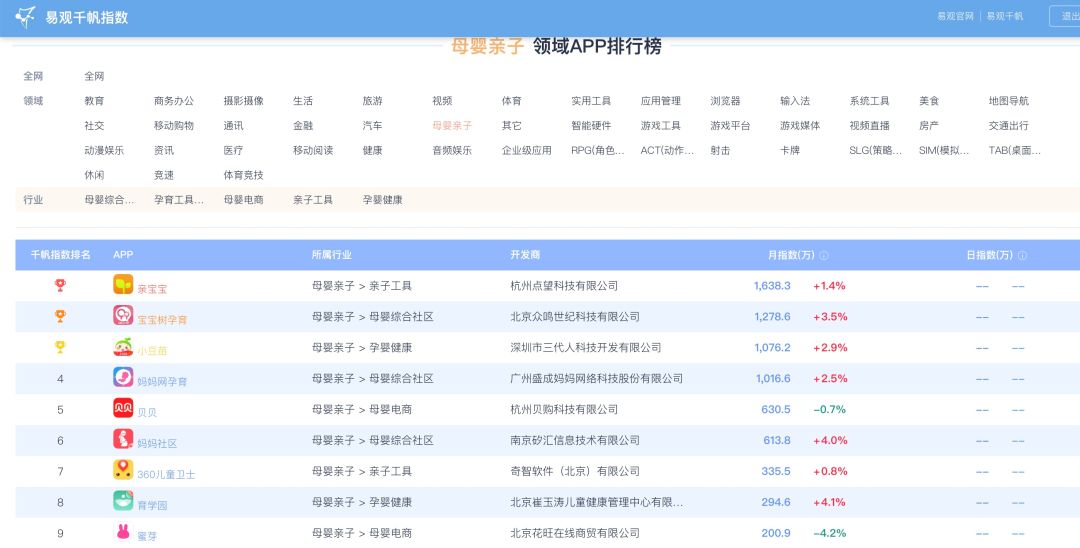This screenshot has width=1080, height=548.
Task: Click 杭州点望科技有限公司 developer cell
Action: tap(564, 286)
